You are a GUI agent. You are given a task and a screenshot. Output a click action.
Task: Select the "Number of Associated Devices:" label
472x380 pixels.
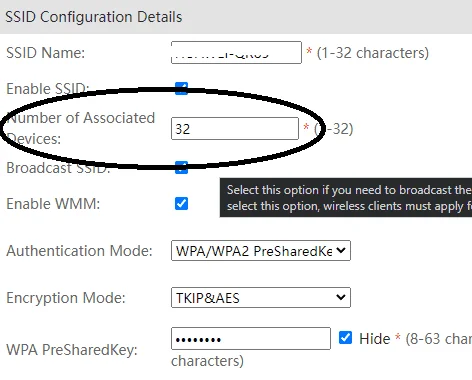point(81,128)
